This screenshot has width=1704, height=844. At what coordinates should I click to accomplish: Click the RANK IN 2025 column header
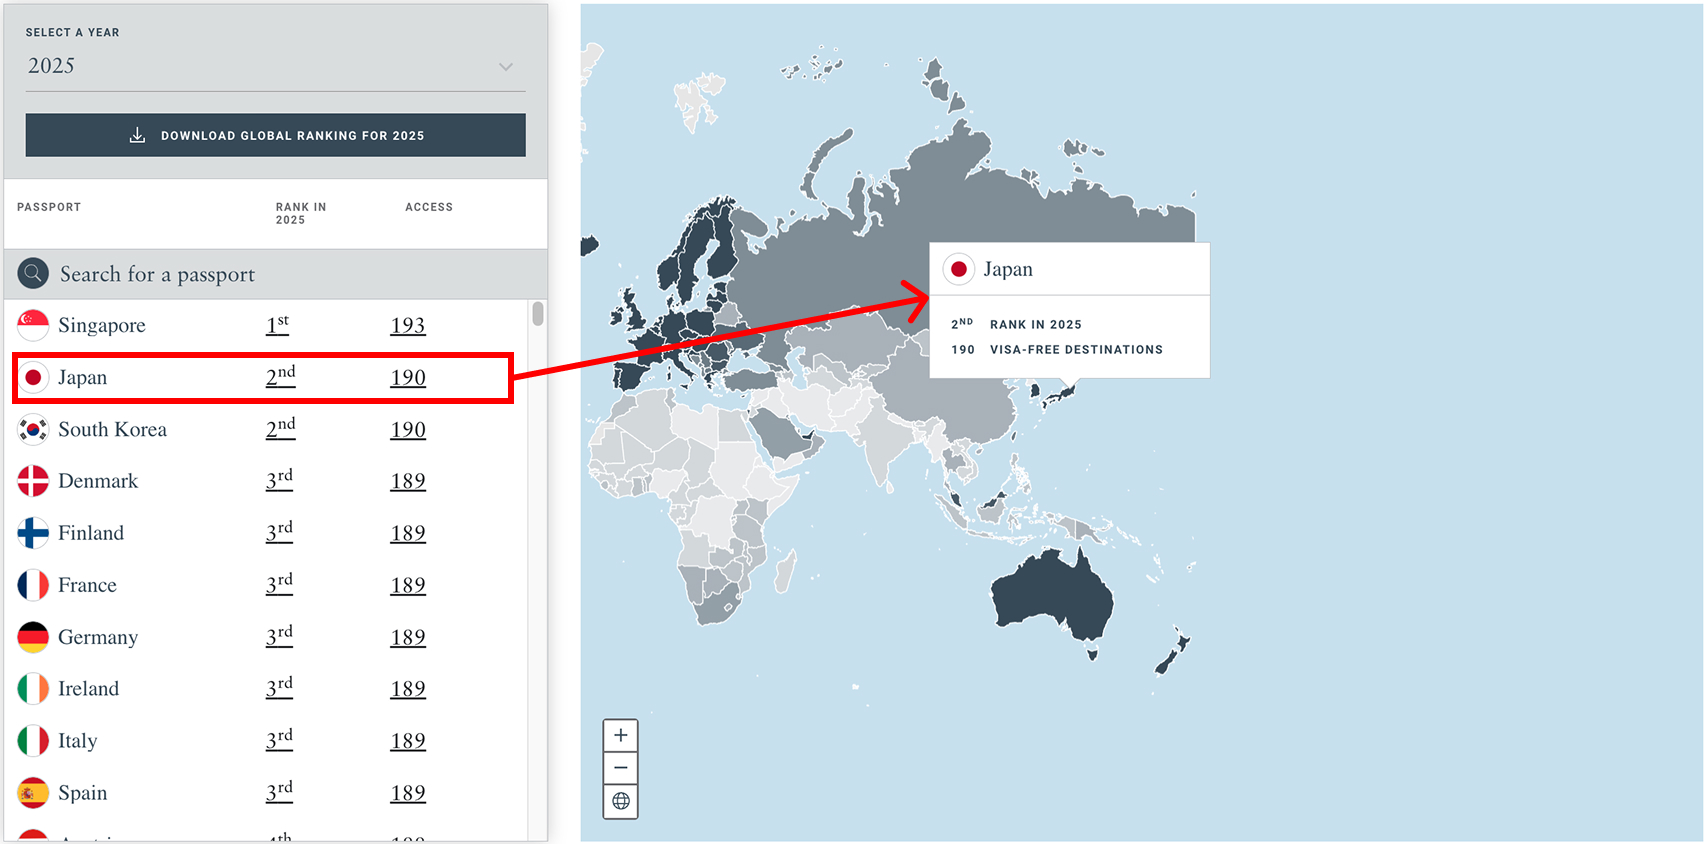[x=301, y=213]
